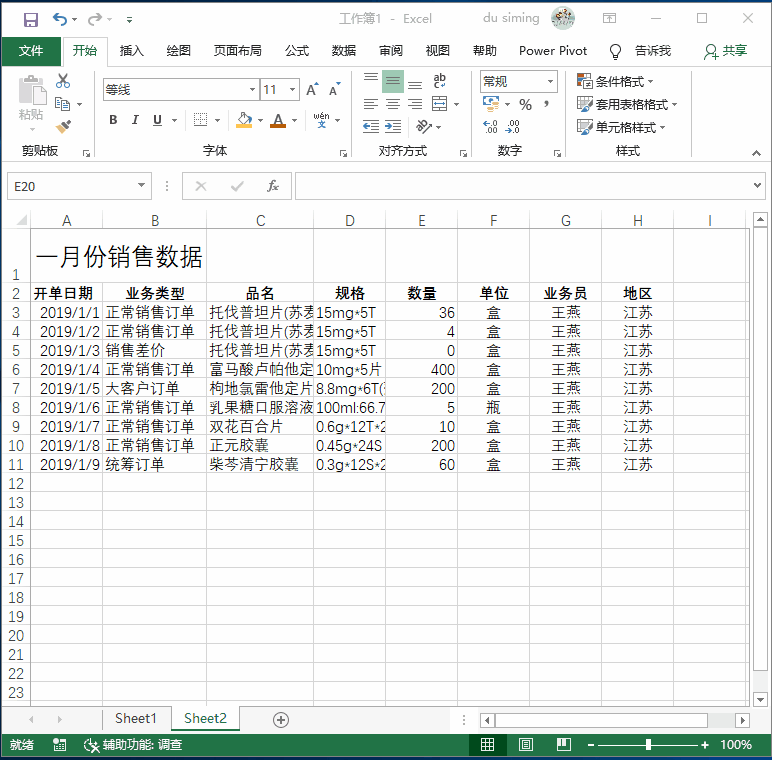Switch to Page Layout view button
The image size is (772, 760).
coord(526,744)
